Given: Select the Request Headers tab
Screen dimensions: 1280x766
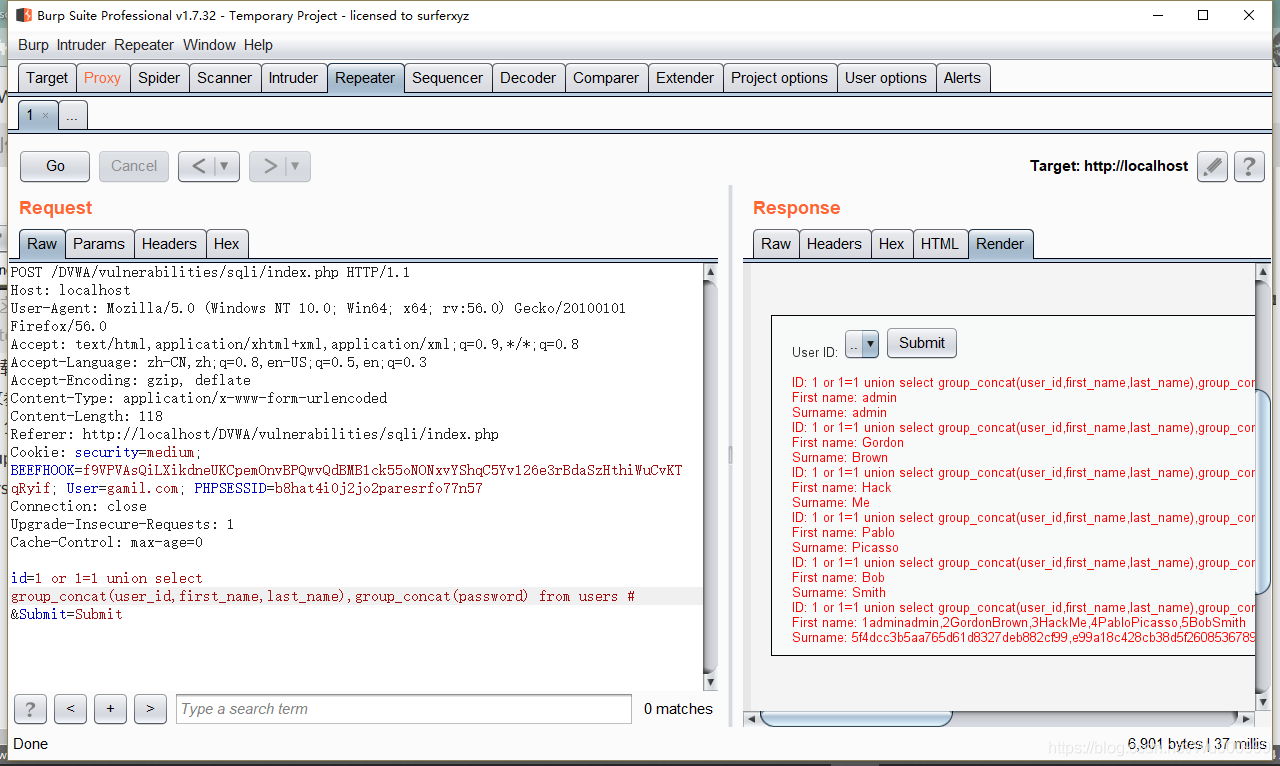Looking at the screenshot, I should (169, 244).
